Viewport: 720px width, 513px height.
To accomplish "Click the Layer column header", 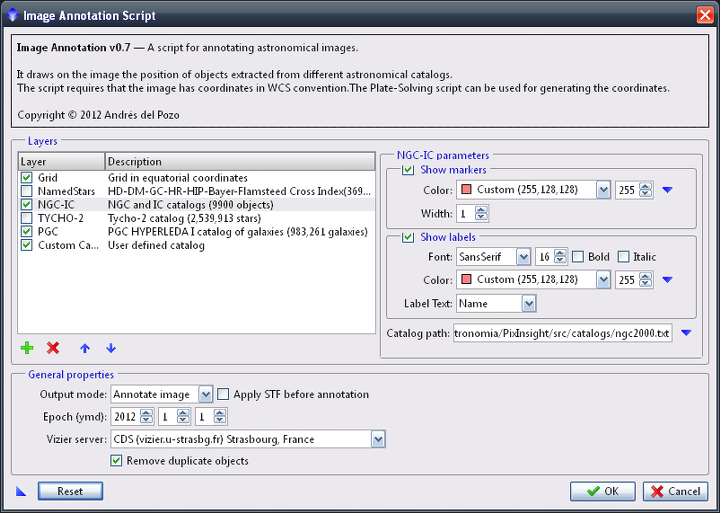I will pos(62,162).
